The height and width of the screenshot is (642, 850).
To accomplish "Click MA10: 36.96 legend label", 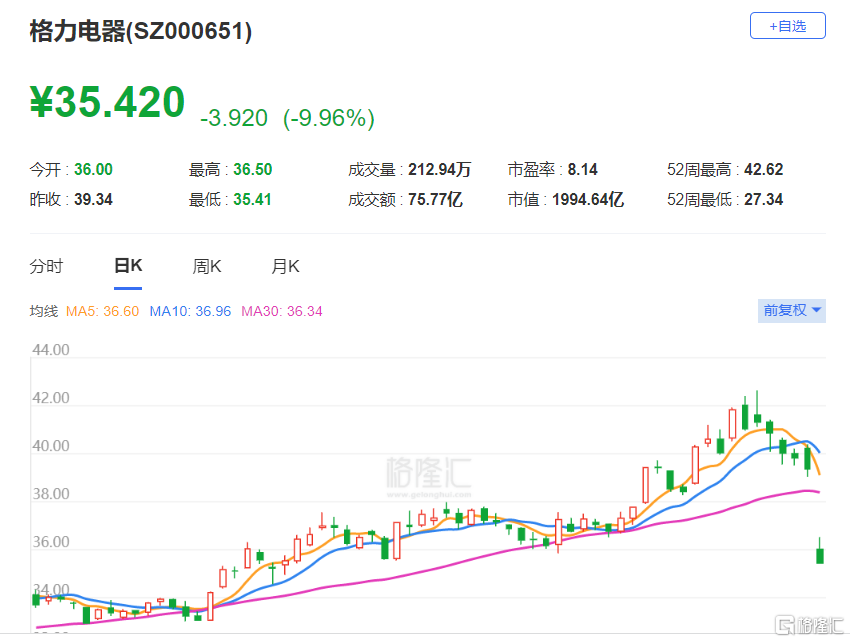I will pos(190,311).
